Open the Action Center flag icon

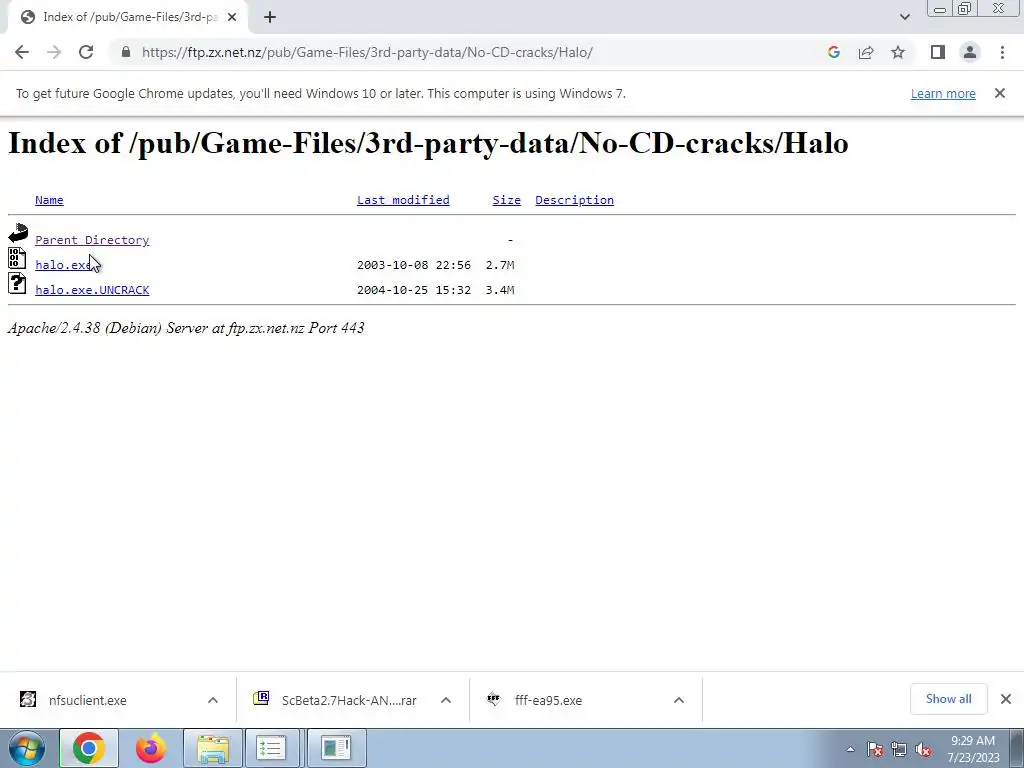pos(874,749)
